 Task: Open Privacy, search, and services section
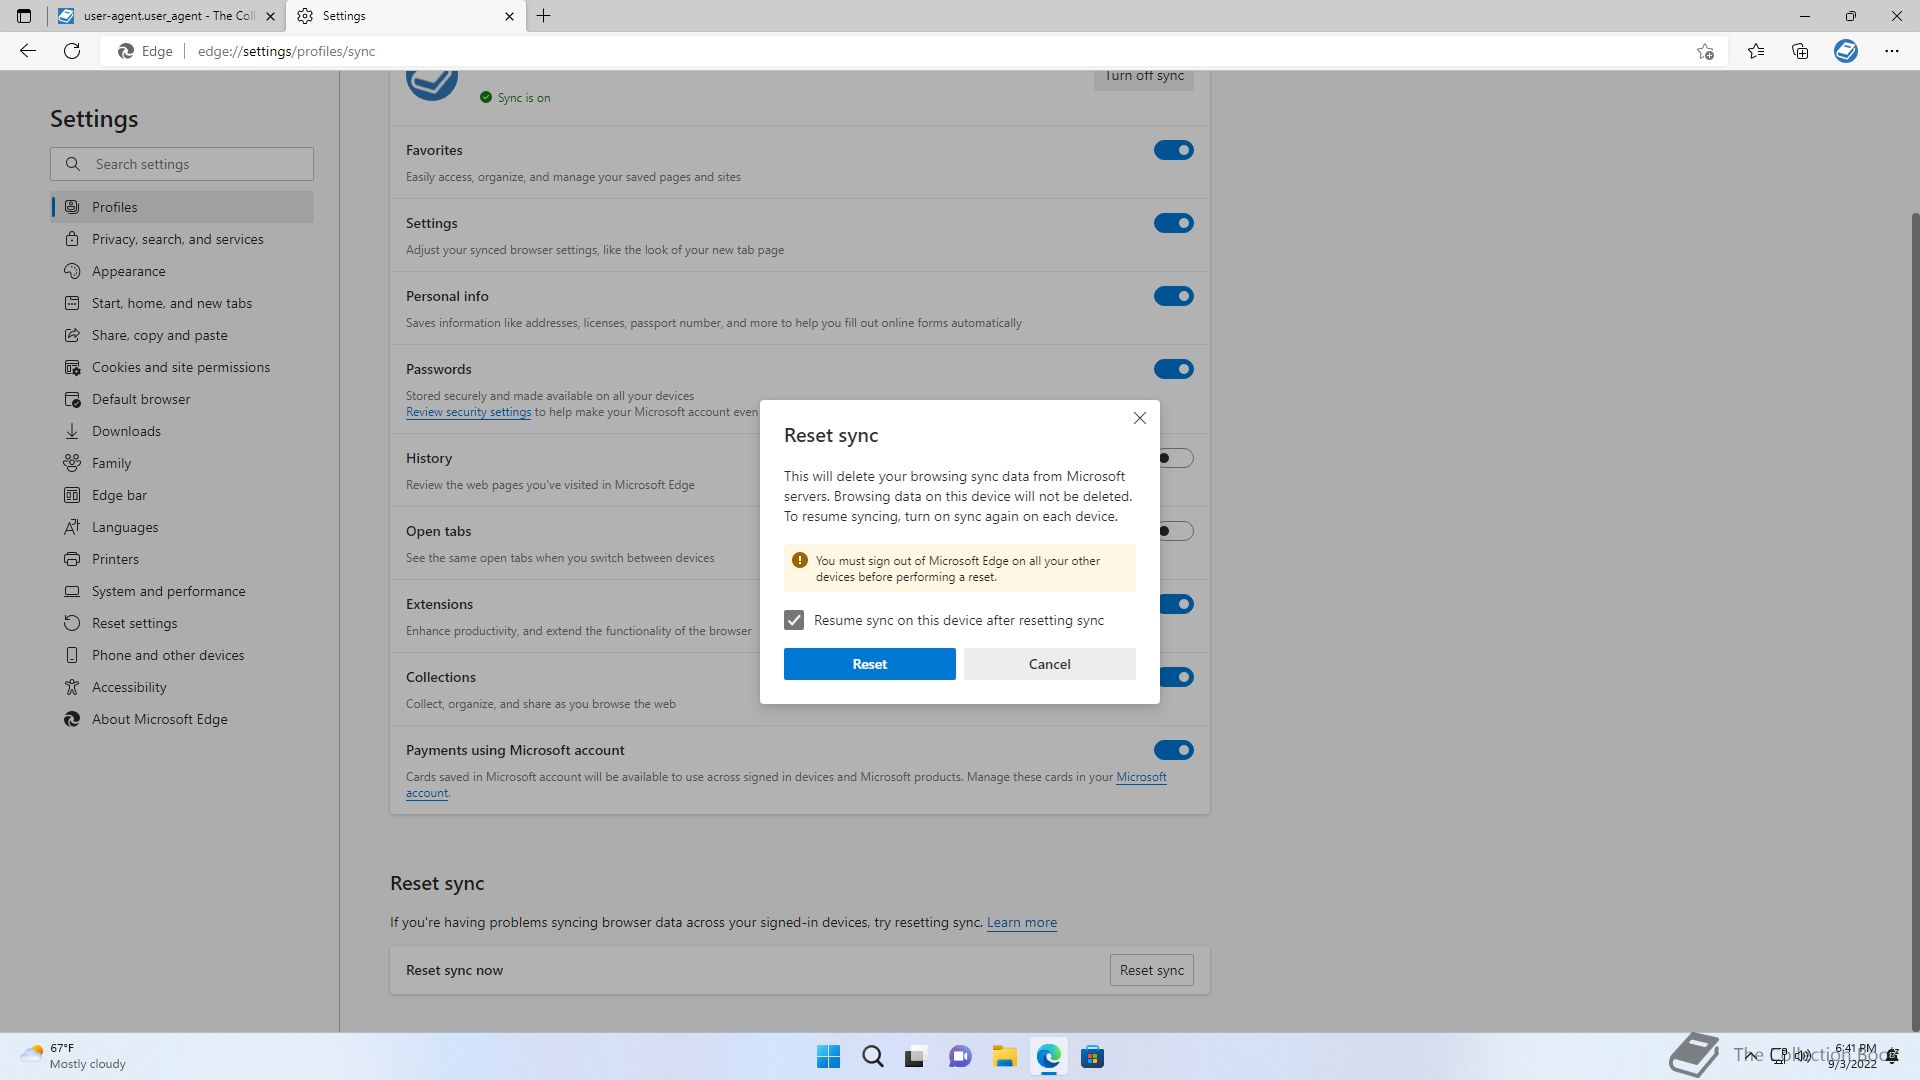(x=177, y=239)
